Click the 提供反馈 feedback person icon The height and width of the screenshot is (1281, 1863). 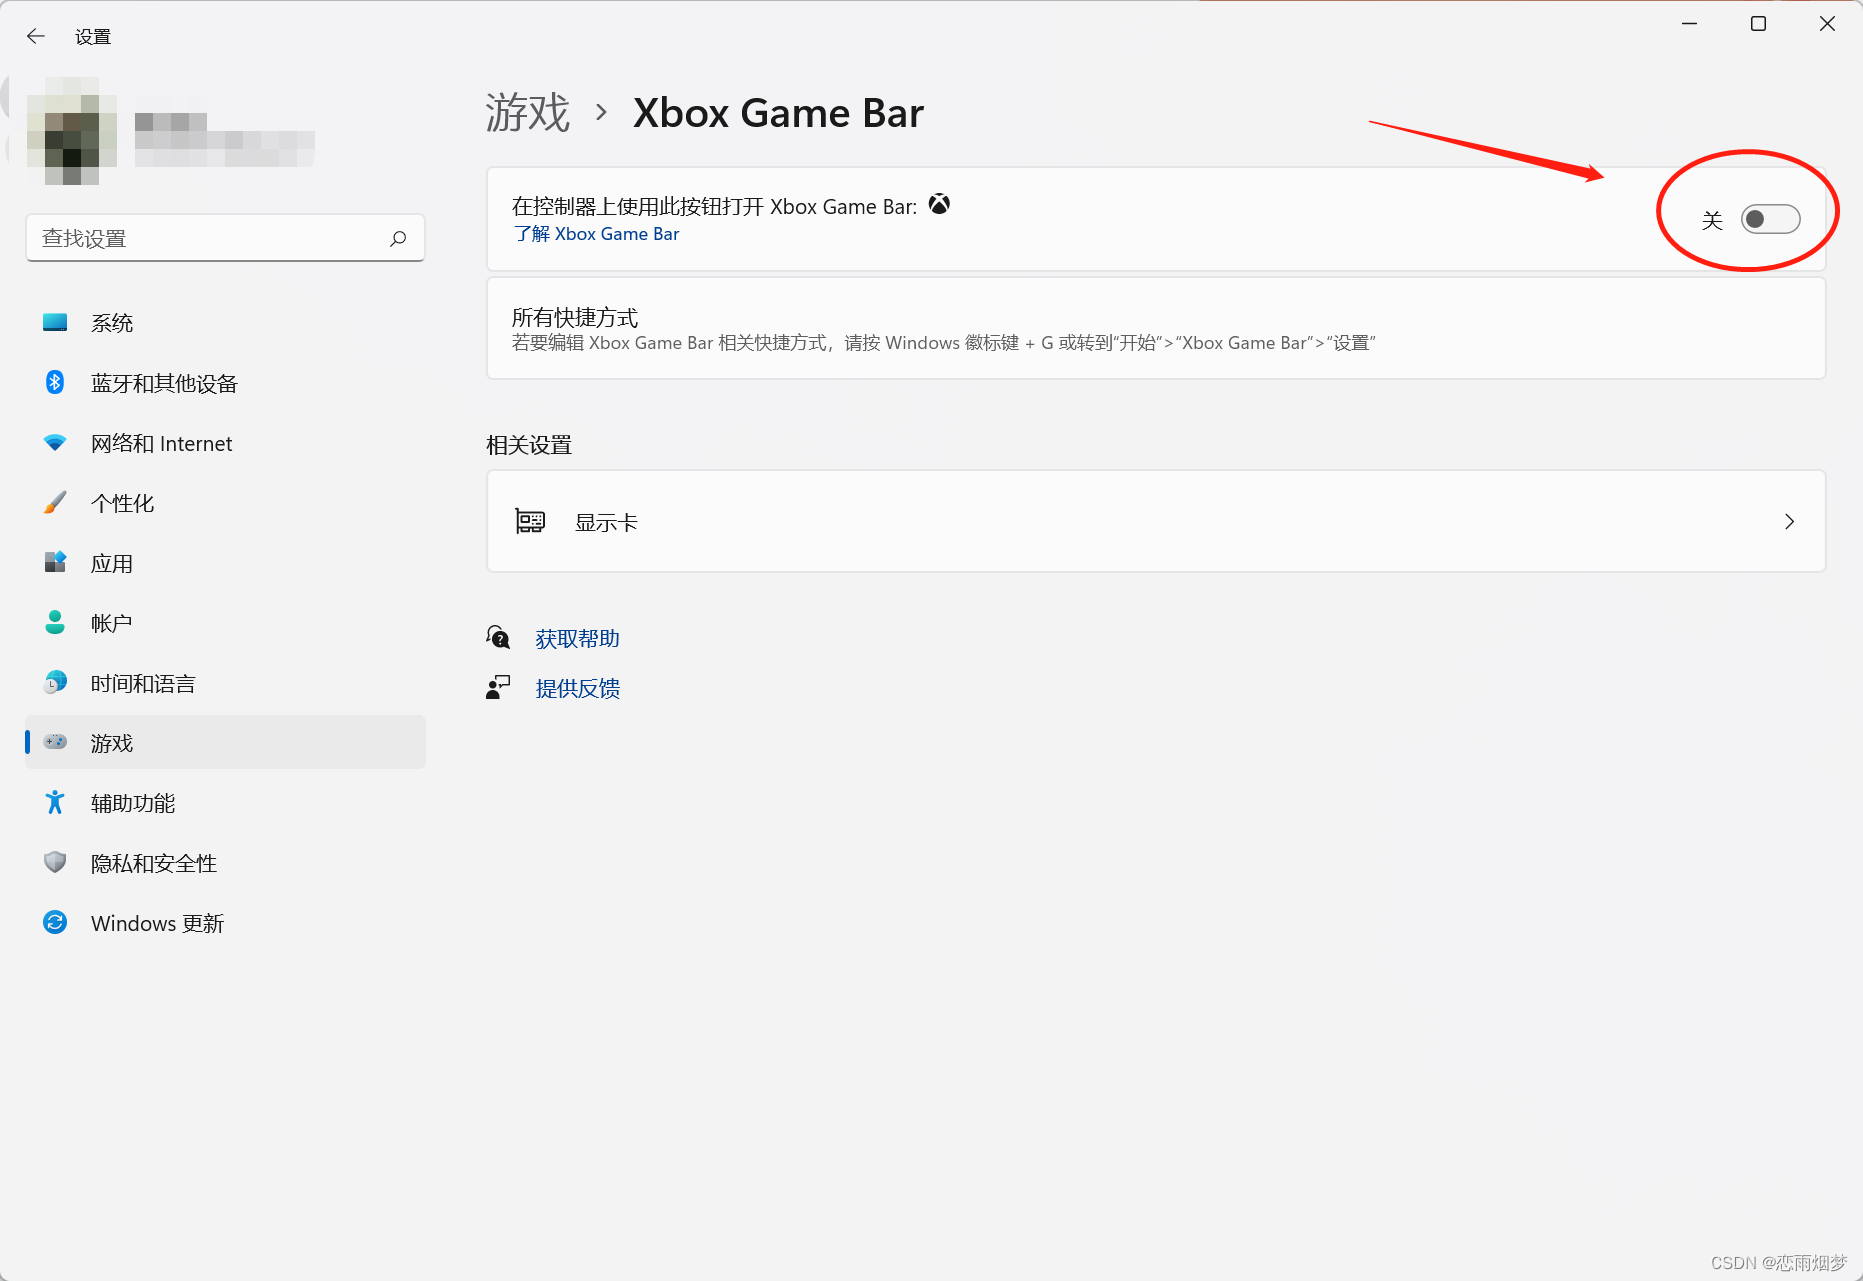click(x=498, y=687)
